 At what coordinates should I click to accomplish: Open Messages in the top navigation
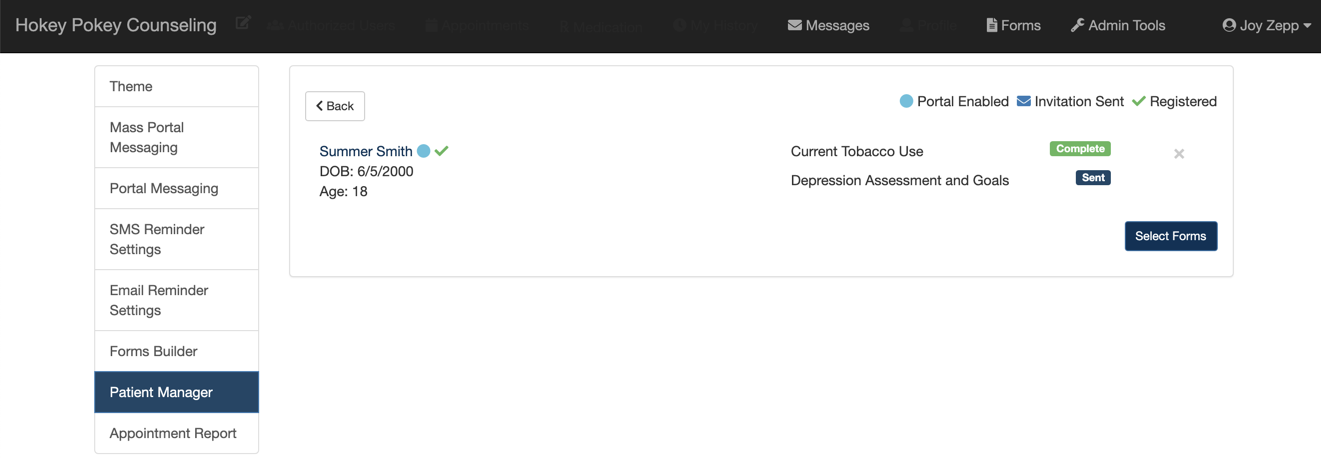pos(828,25)
